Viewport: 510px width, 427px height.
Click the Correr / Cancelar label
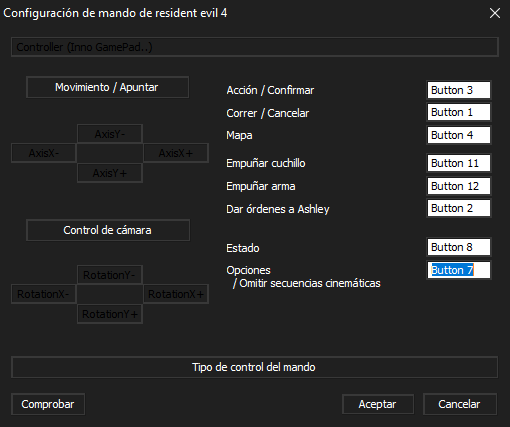point(268,113)
